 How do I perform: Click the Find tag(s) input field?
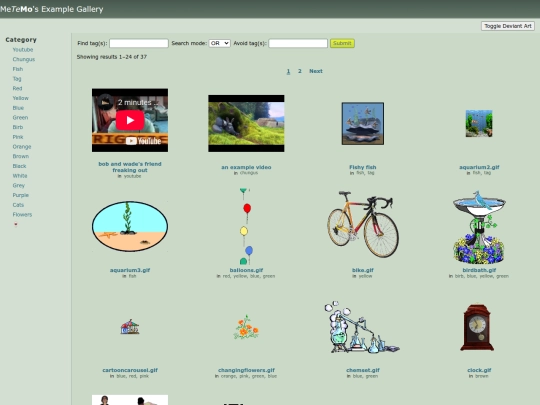pyautogui.click(x=139, y=43)
